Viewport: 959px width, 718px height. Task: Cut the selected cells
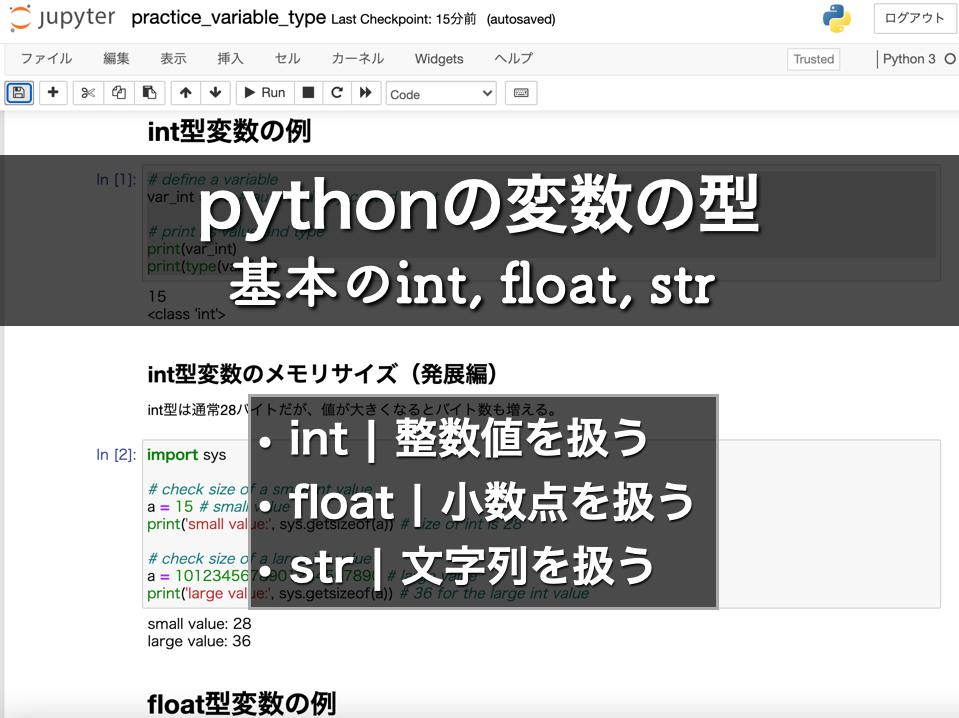click(87, 92)
